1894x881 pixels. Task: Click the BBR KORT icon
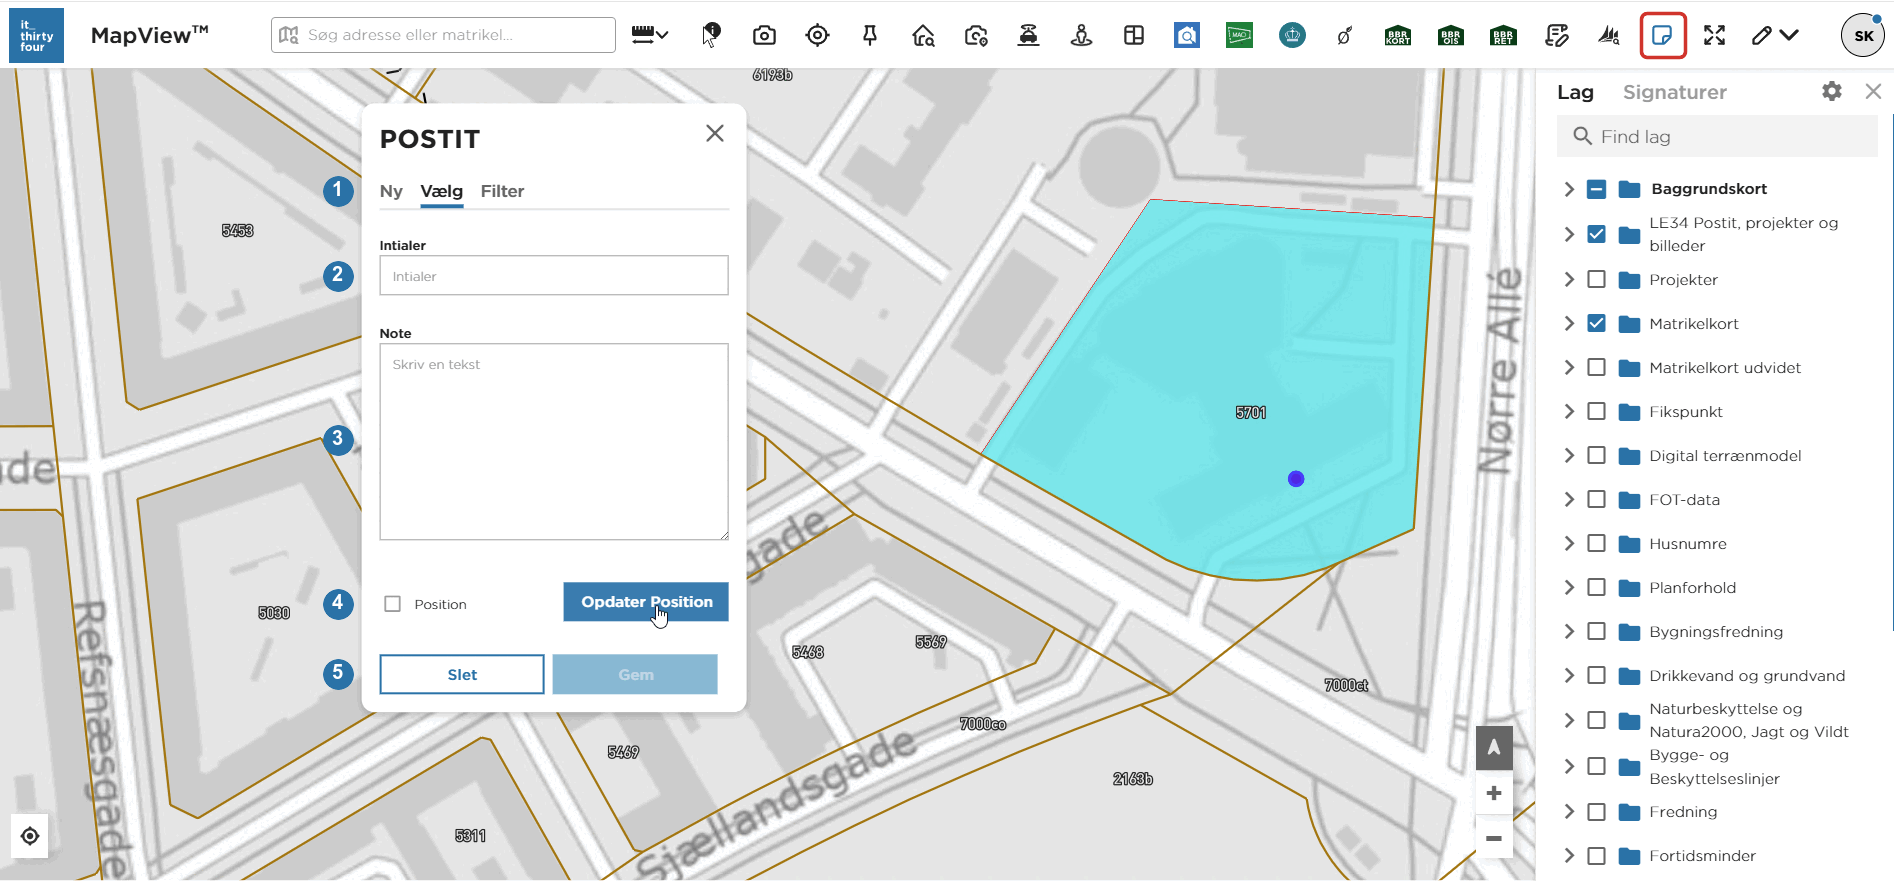(x=1398, y=36)
